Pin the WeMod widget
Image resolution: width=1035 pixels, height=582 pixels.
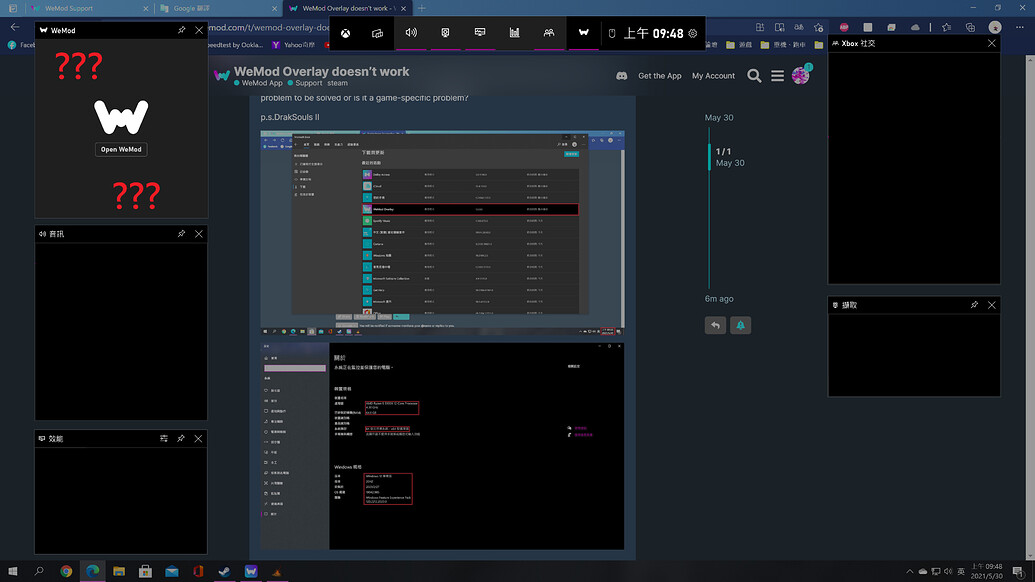coord(181,30)
